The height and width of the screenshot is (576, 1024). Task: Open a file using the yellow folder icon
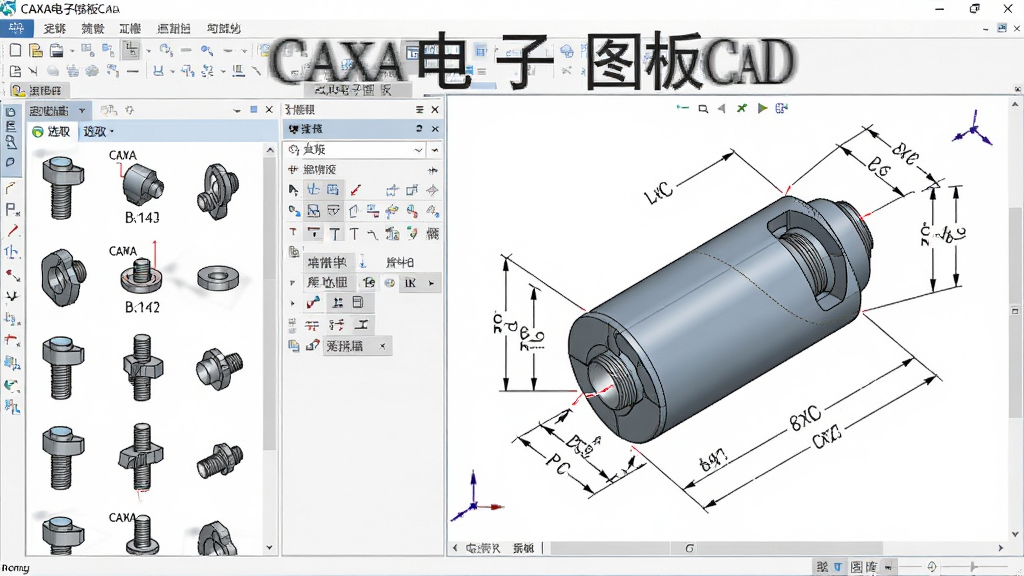(36, 50)
